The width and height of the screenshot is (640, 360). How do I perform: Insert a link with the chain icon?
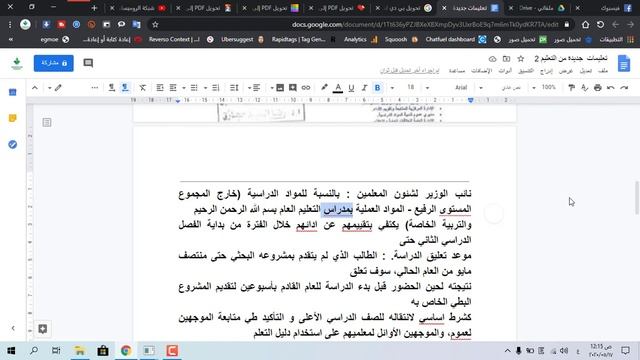pyautogui.click(x=306, y=88)
